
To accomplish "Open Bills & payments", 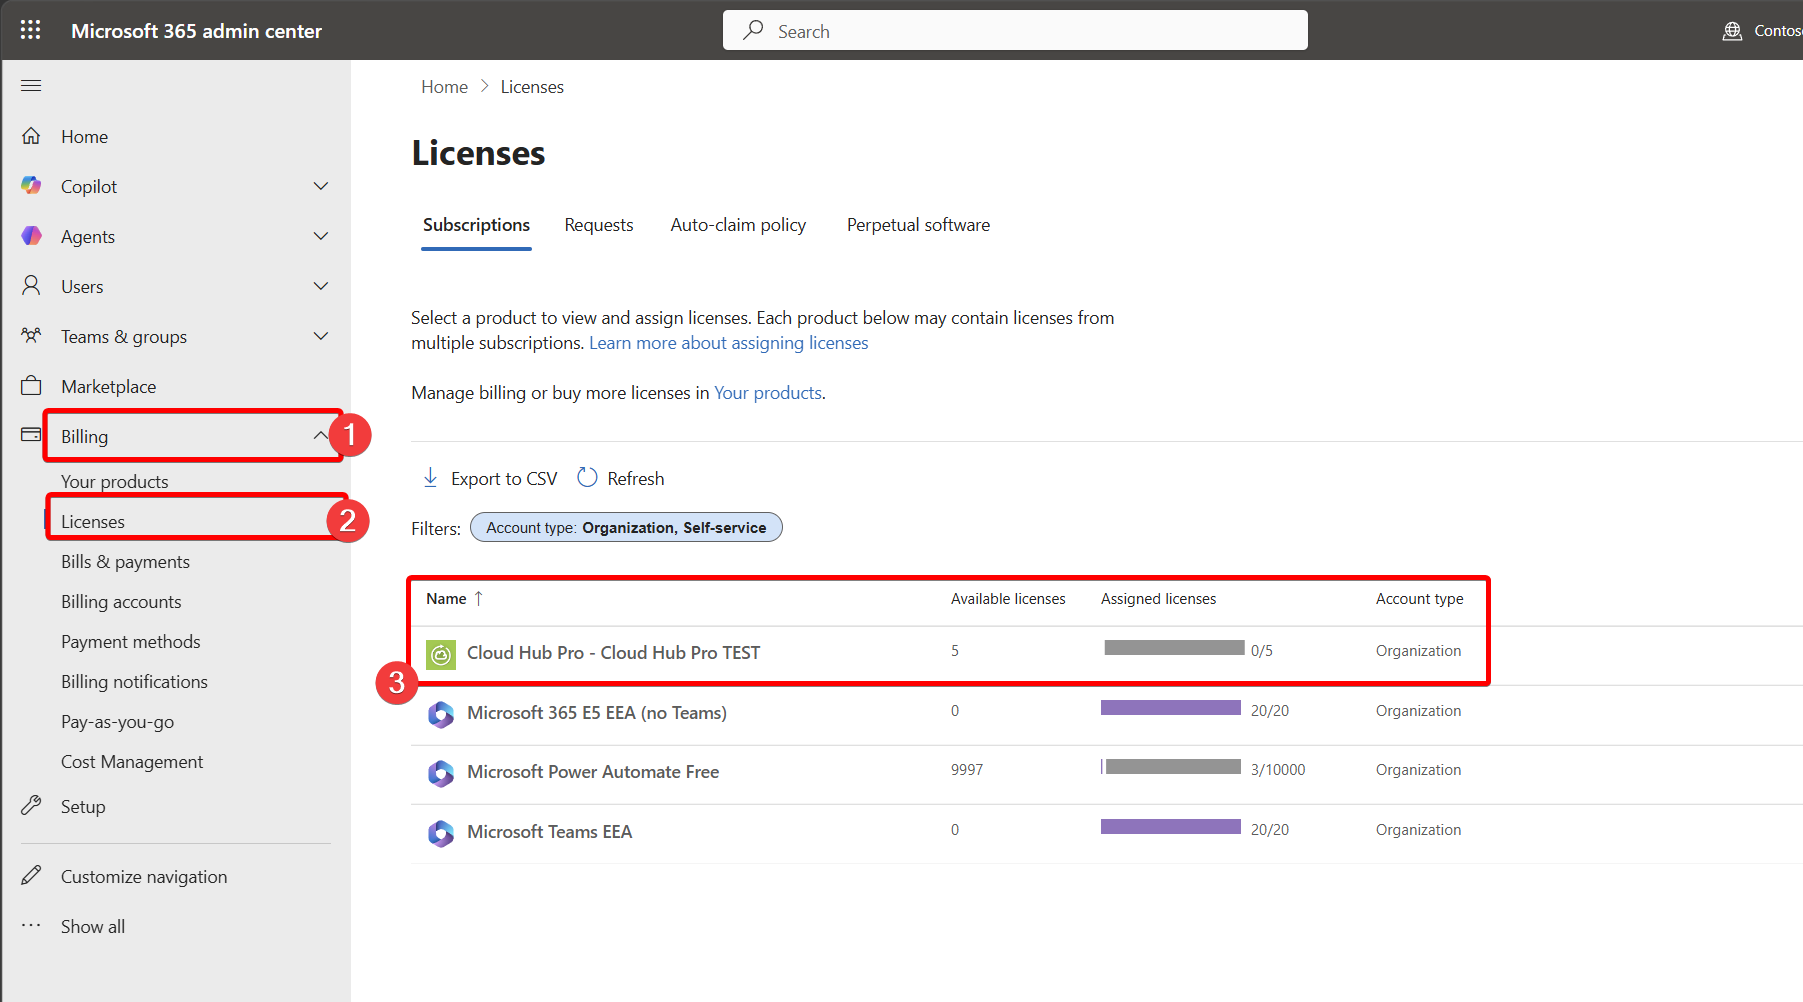I will pos(125,561).
